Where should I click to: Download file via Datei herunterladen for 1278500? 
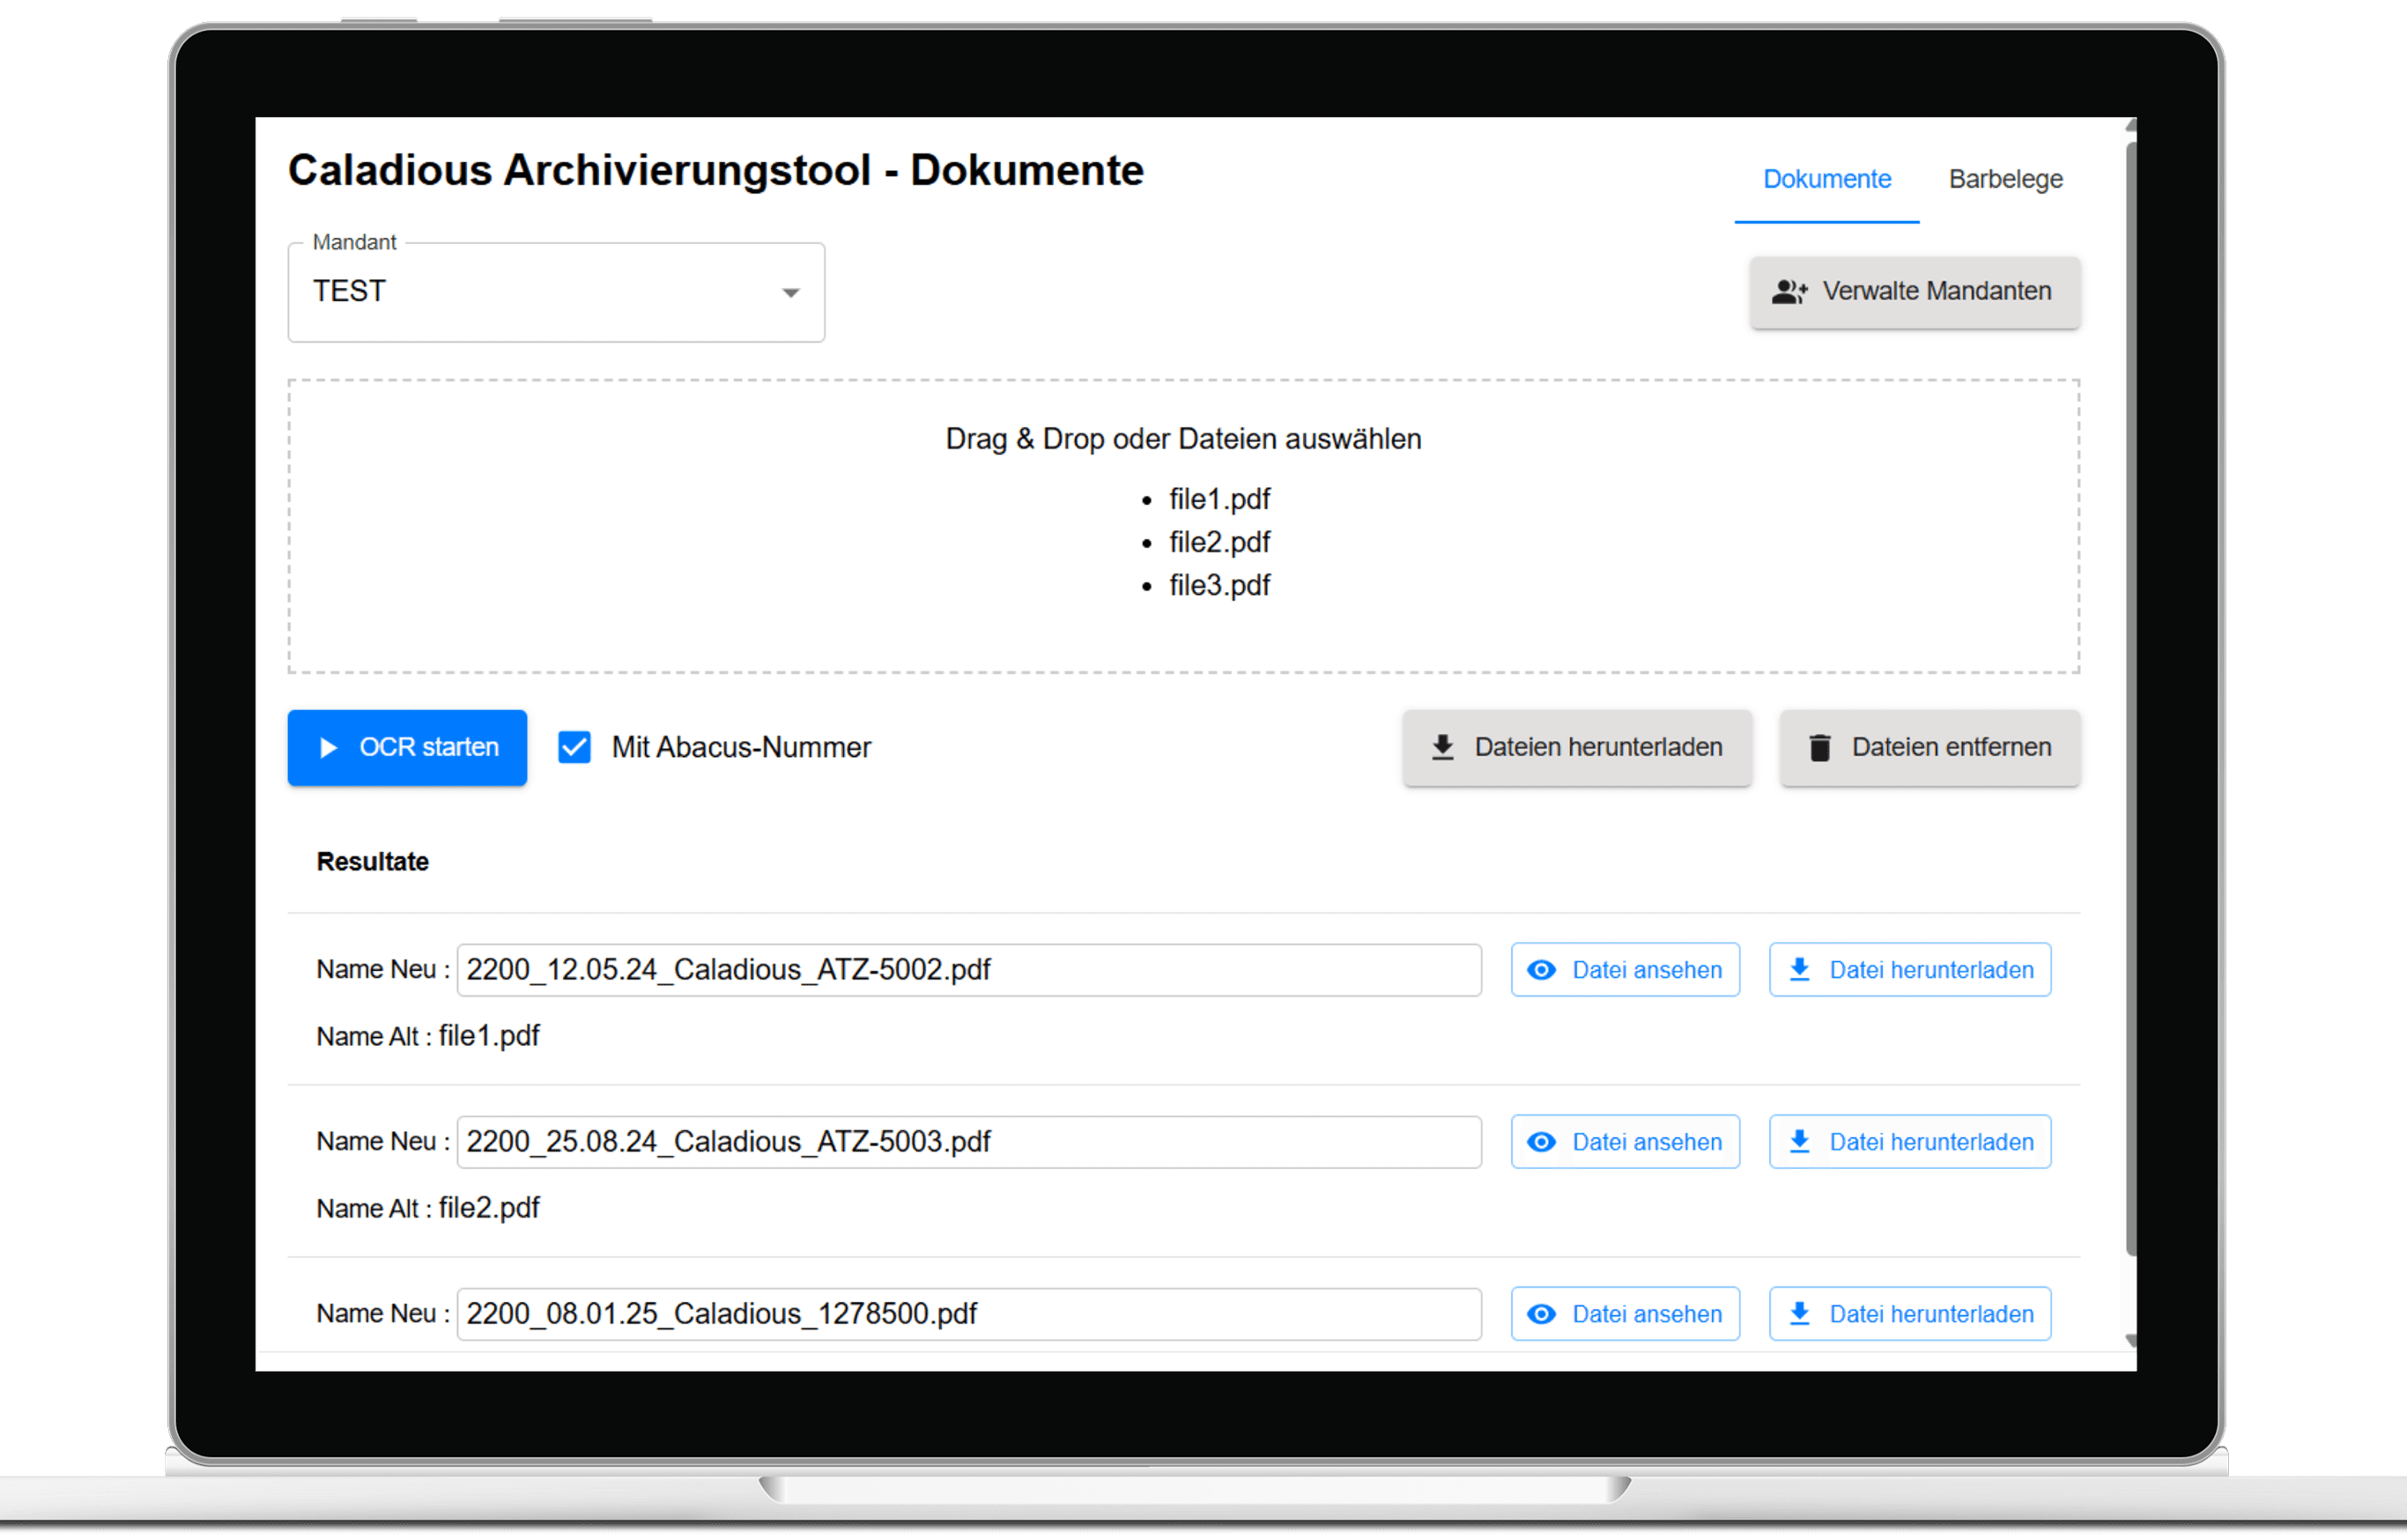[x=1910, y=1314]
